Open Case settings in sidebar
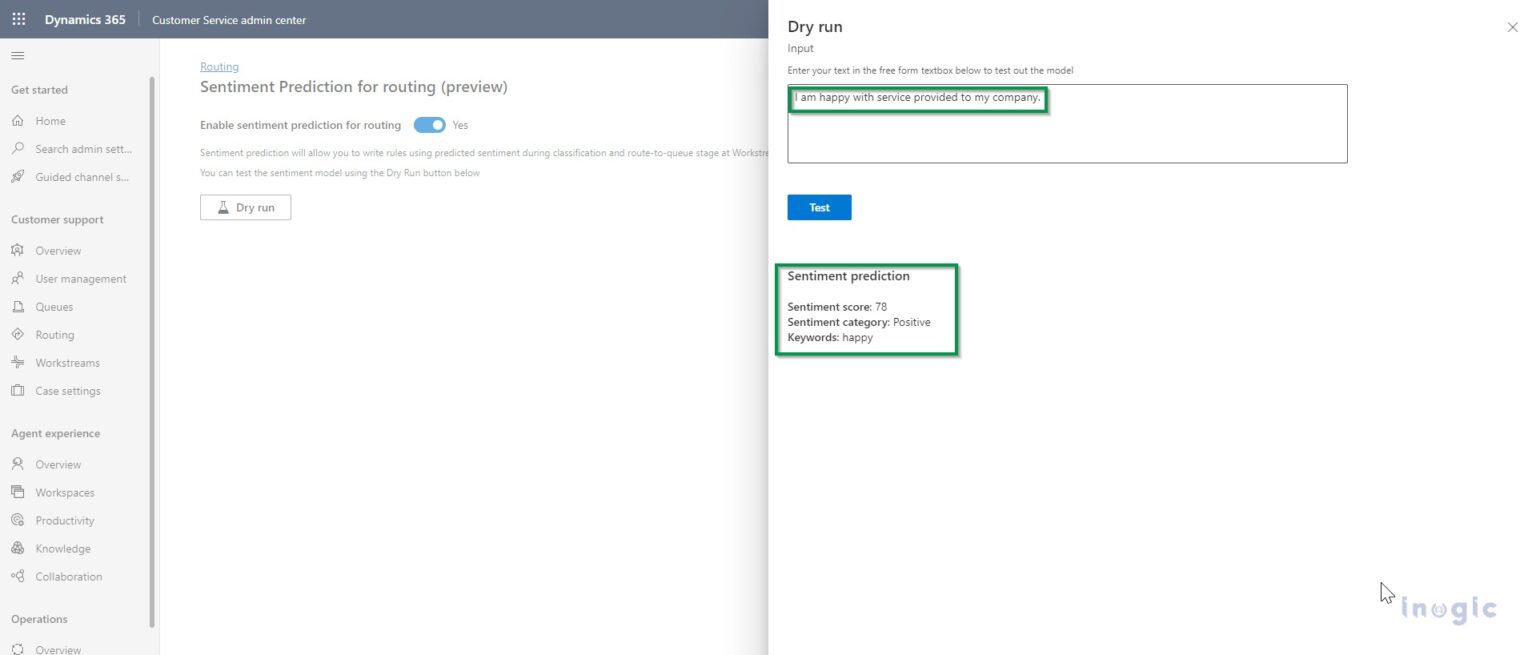The image size is (1536, 655). [x=67, y=391]
